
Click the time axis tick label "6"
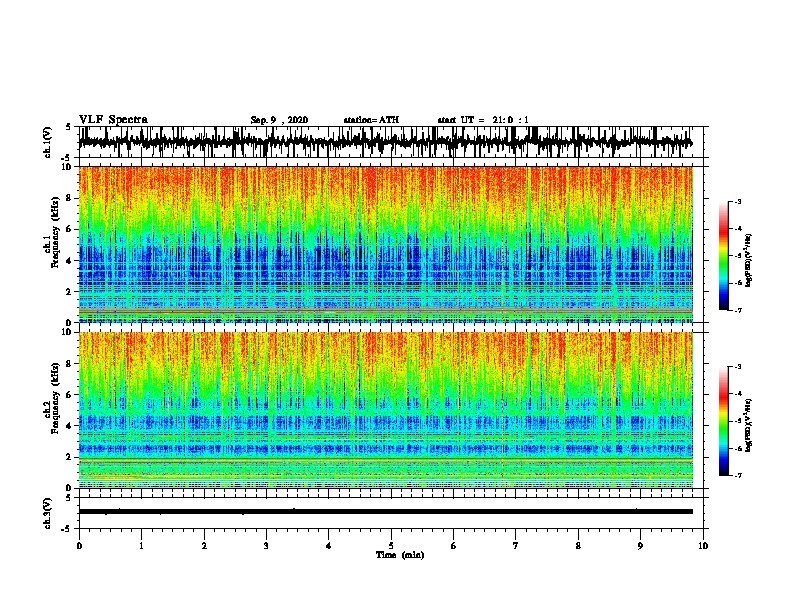pyautogui.click(x=454, y=546)
